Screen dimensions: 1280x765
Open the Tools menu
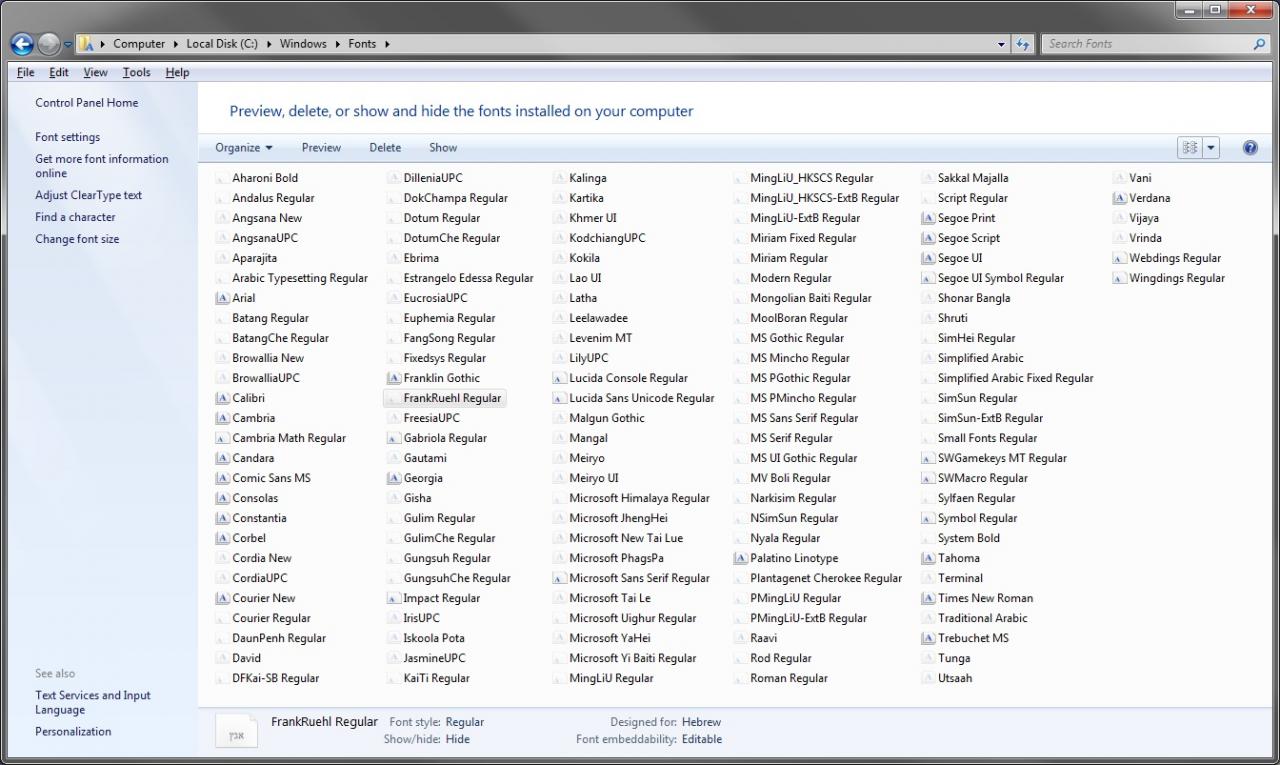point(137,72)
